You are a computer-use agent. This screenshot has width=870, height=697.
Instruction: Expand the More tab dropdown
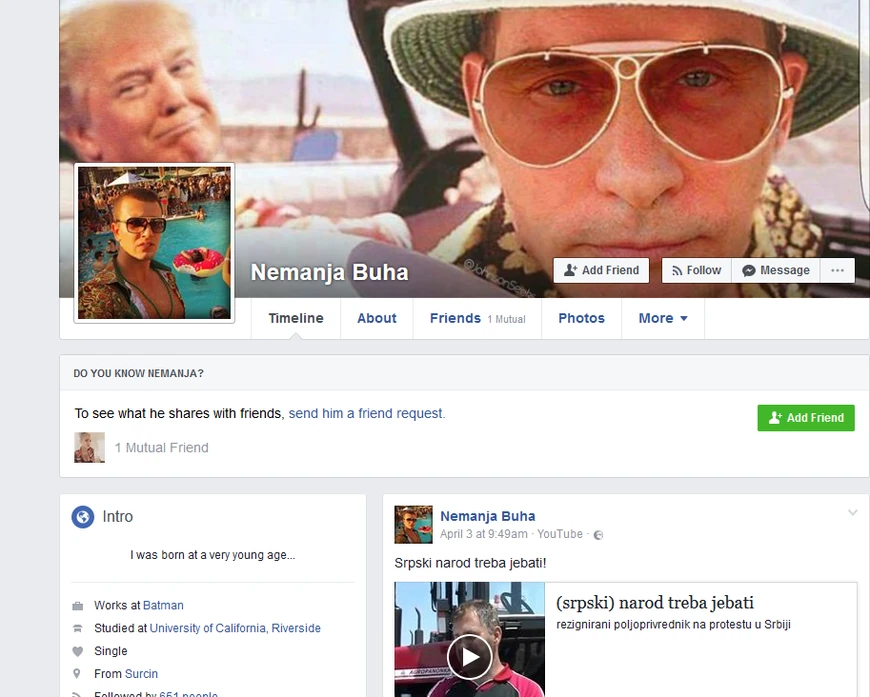(663, 318)
